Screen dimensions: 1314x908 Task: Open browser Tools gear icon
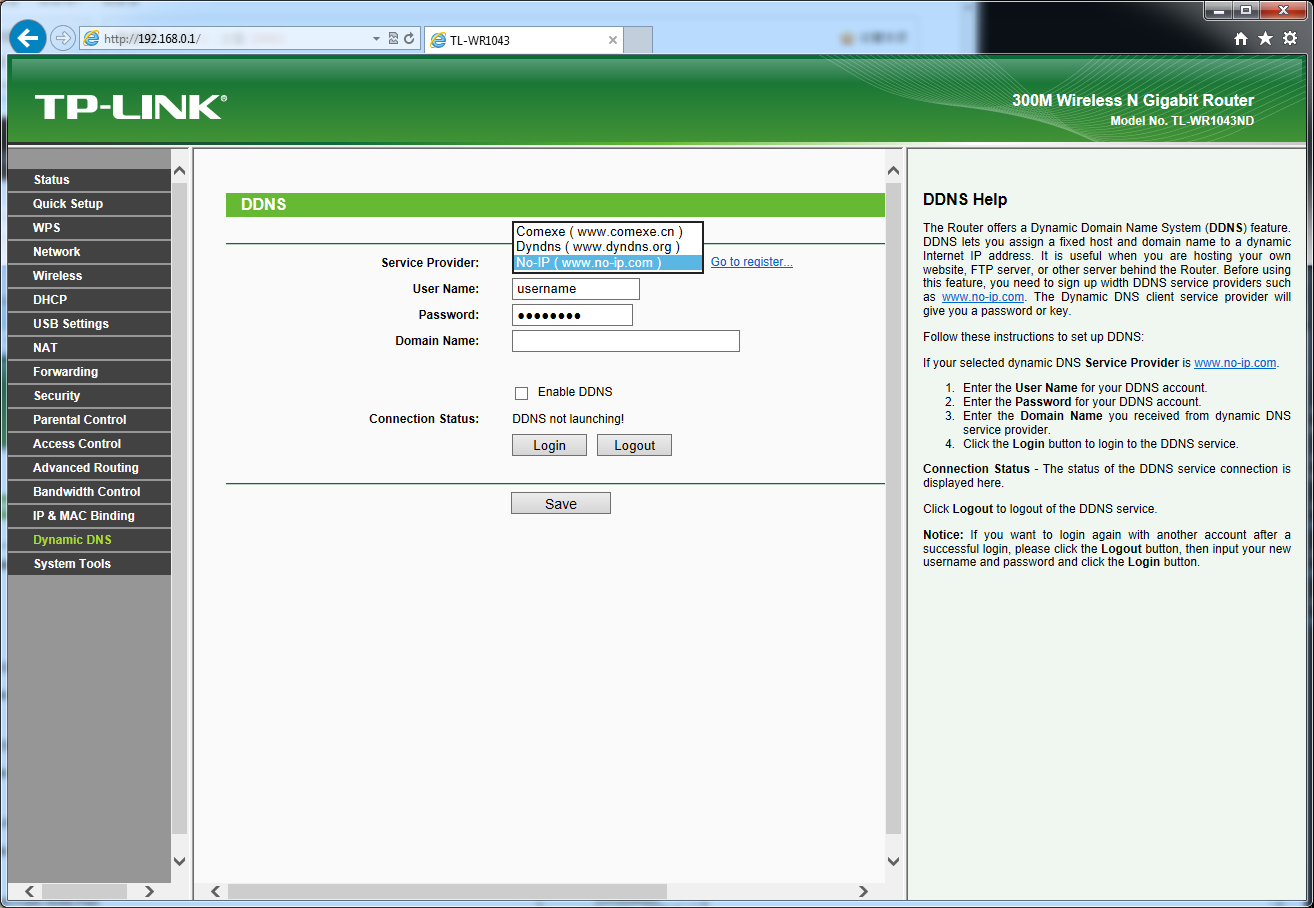click(1290, 39)
